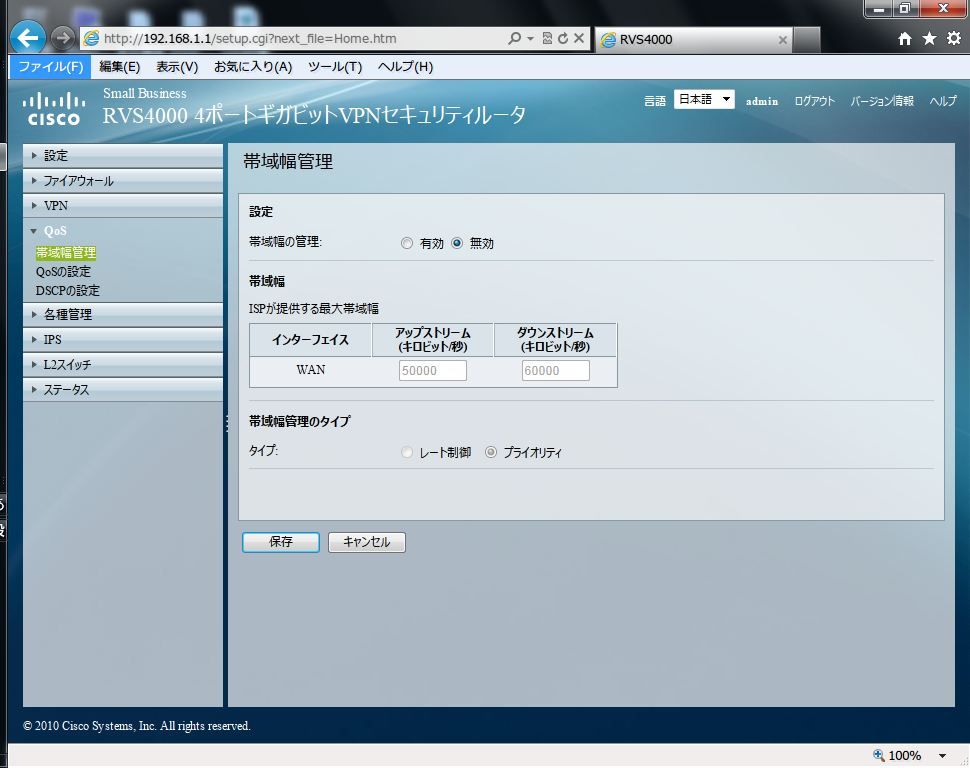970x768 pixels.
Task: Click the アップストリーム column header
Action: [432, 340]
